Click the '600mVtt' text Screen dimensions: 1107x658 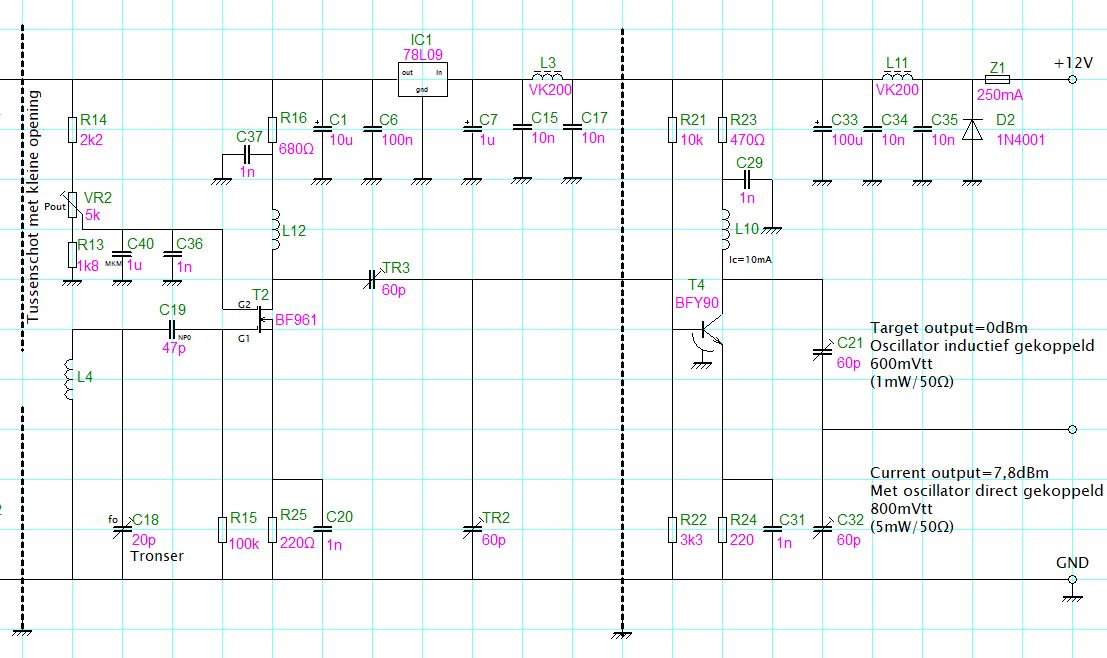(902, 364)
